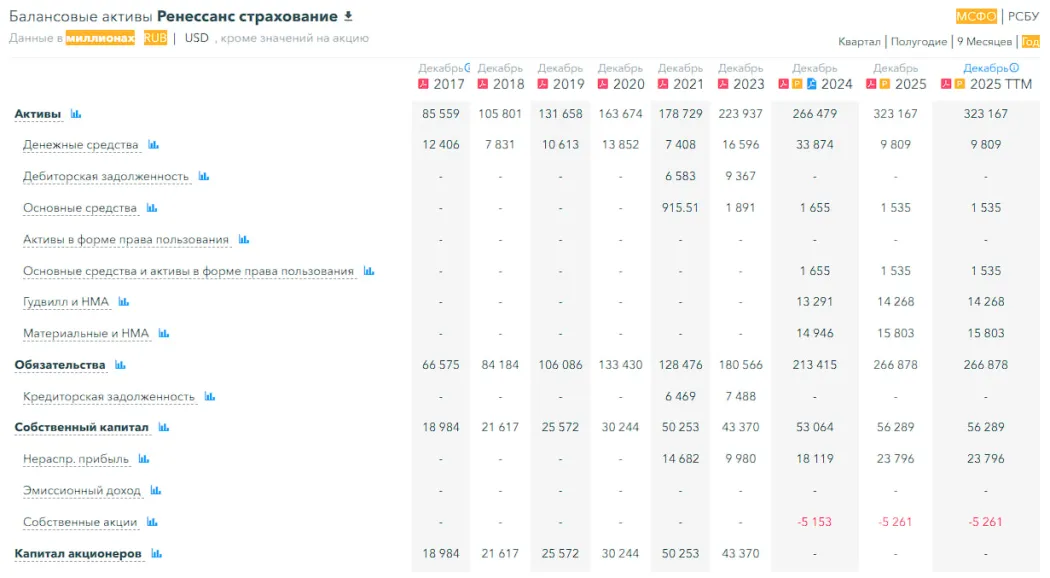The height and width of the screenshot is (578, 1050).
Task: Select the МСФО reporting standard
Action: [x=976, y=16]
